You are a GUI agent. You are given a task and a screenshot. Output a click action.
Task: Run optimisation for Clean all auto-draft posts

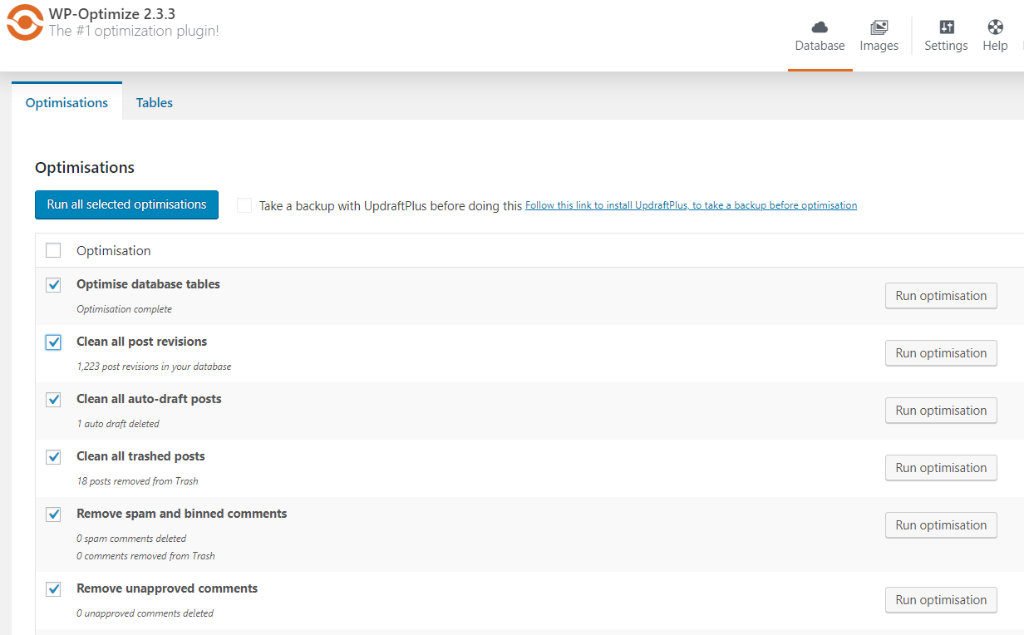point(941,410)
